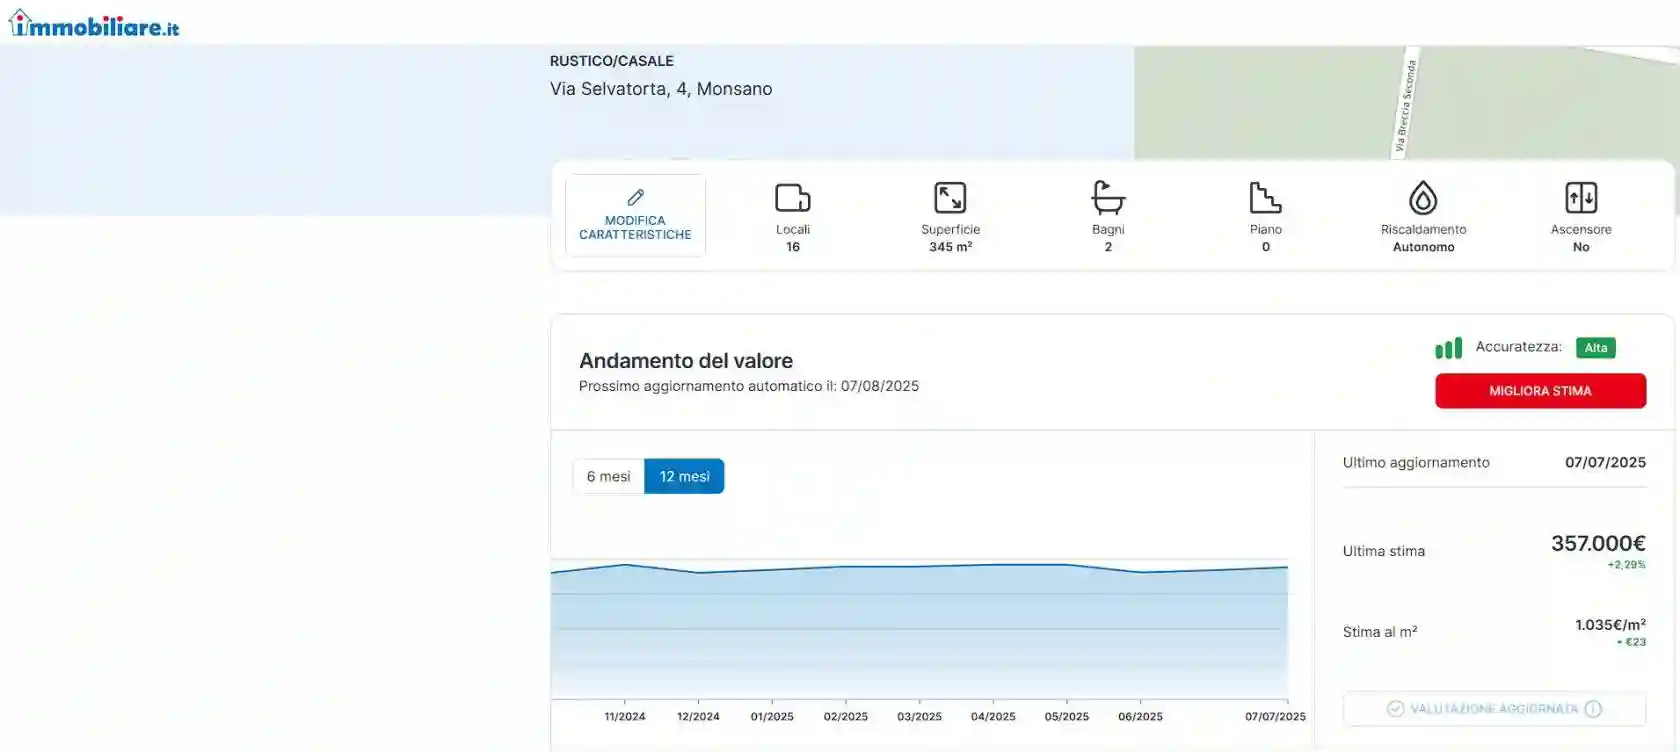Click the Riscaldamento heating drop icon
Screen dimensions: 1680x752
click(x=1423, y=198)
